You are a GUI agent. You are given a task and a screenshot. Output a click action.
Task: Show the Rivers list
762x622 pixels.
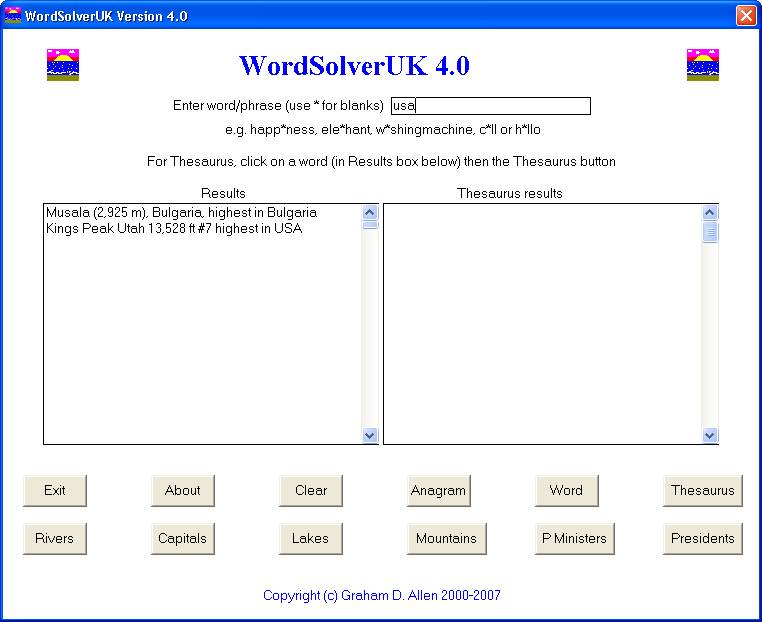click(55, 539)
